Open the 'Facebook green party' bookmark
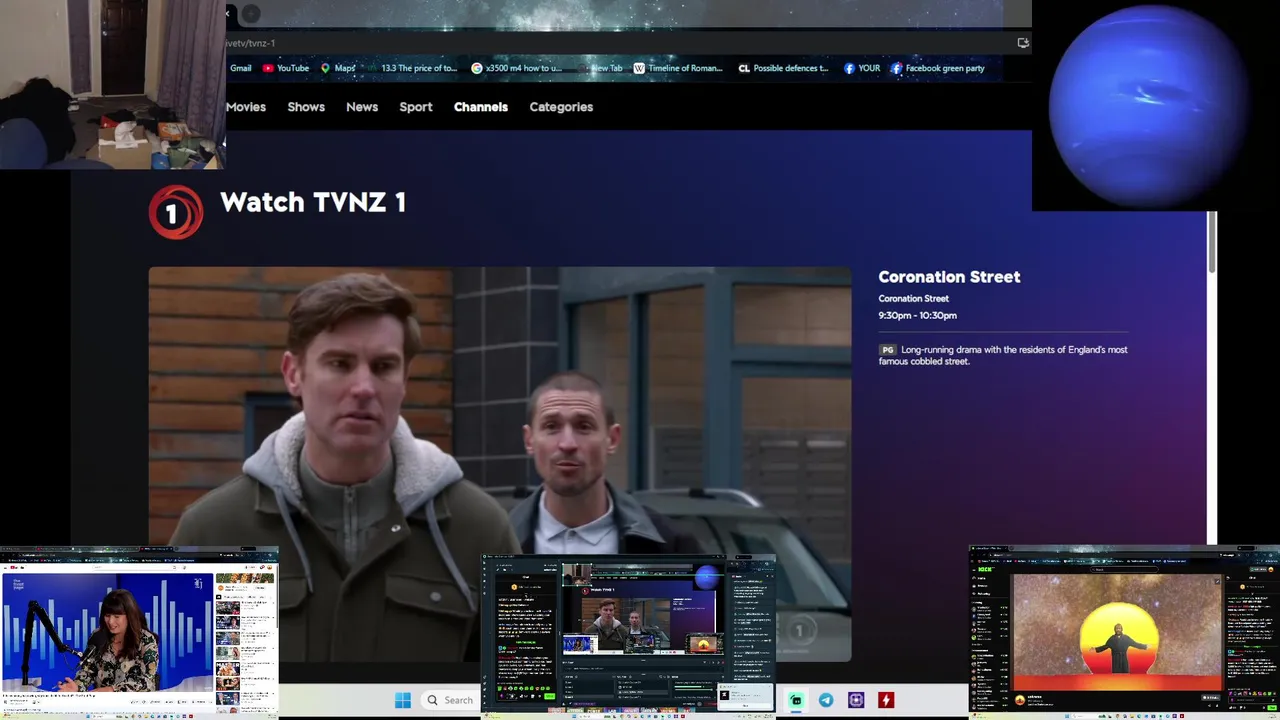The width and height of the screenshot is (1280, 720). 937,68
